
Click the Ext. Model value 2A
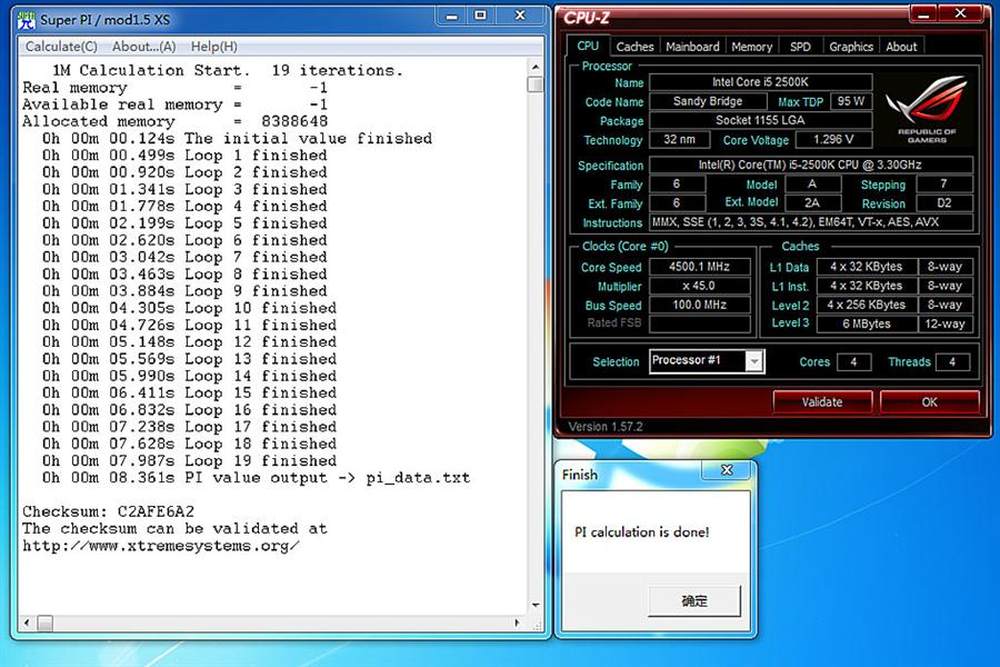click(x=812, y=203)
